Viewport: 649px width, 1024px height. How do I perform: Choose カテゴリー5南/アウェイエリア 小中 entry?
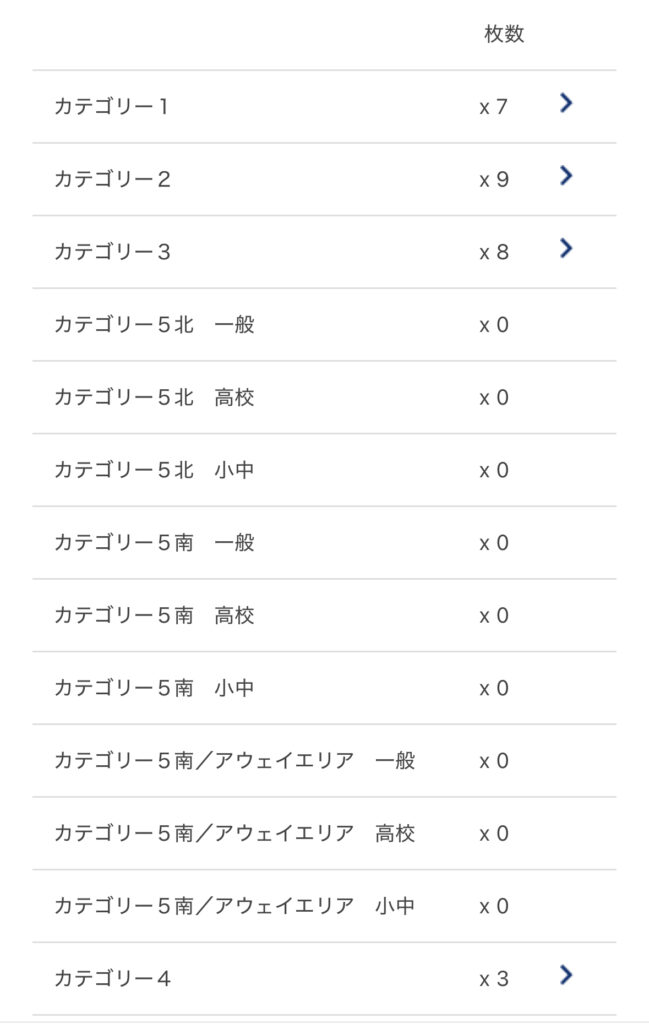click(234, 906)
